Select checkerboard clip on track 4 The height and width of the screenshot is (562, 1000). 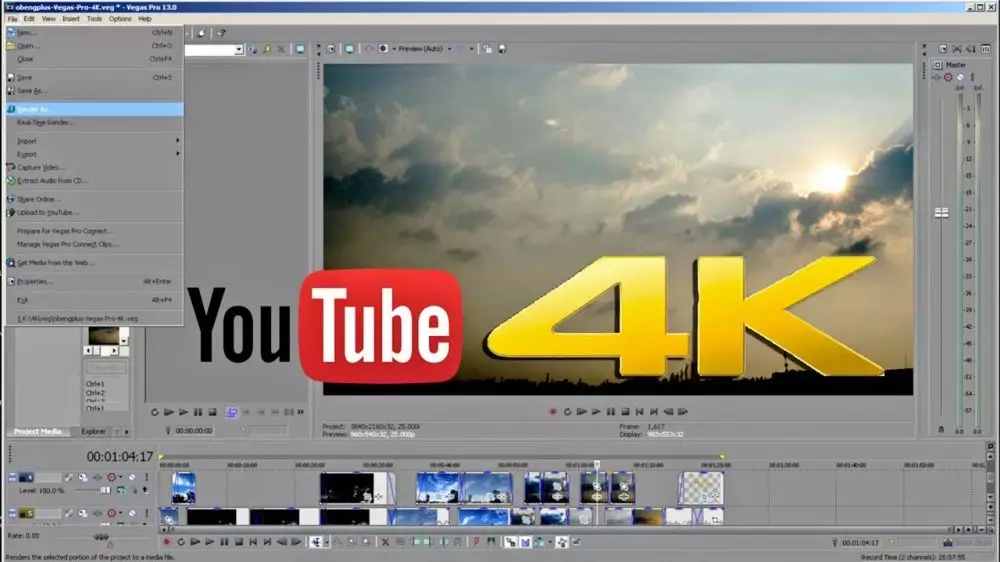(x=701, y=488)
